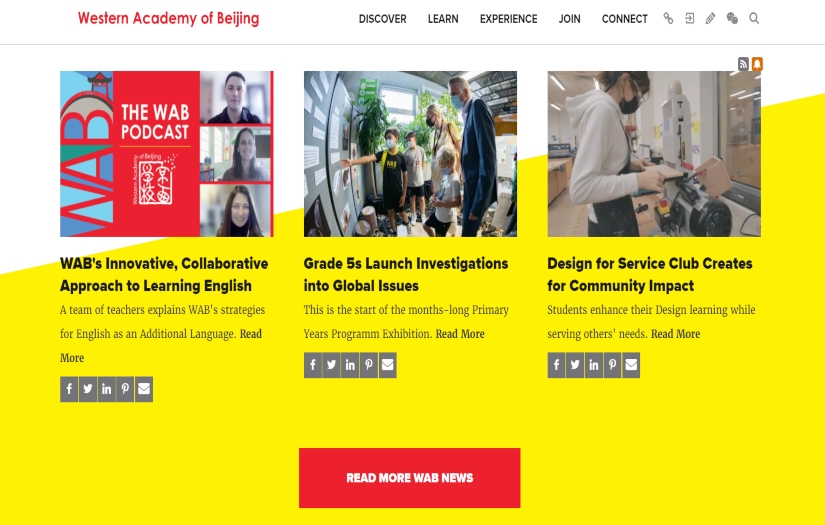825x525 pixels.
Task: Open the quick links chain icon
Action: pos(668,18)
